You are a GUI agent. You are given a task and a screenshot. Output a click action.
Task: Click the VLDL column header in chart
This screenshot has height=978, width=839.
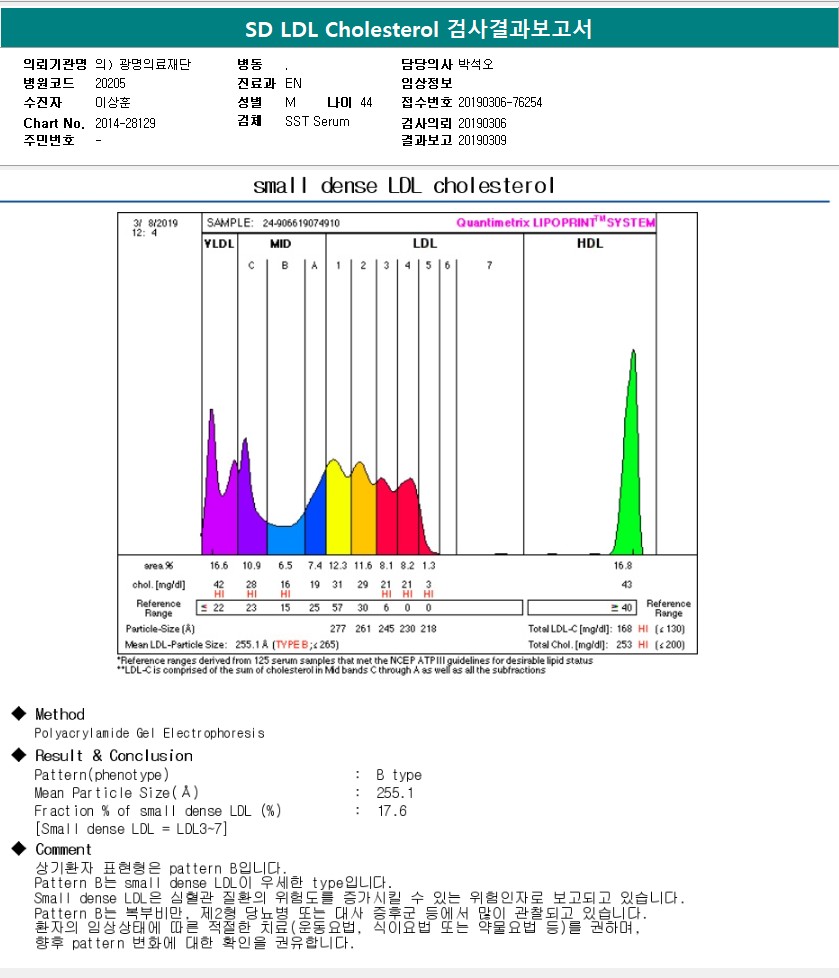pos(219,243)
